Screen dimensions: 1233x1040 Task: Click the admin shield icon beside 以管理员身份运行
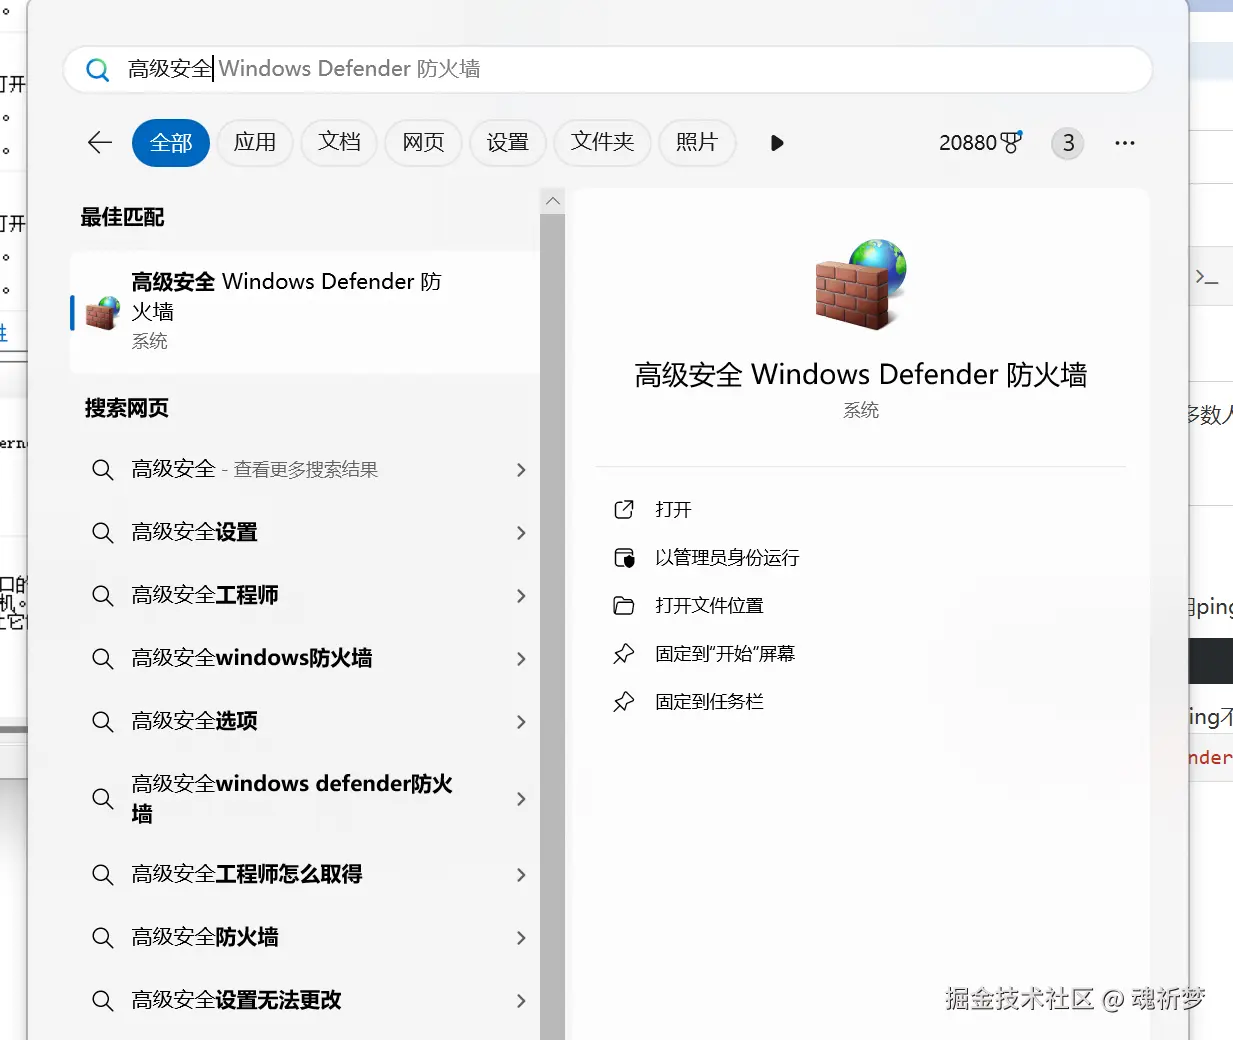pyautogui.click(x=624, y=558)
